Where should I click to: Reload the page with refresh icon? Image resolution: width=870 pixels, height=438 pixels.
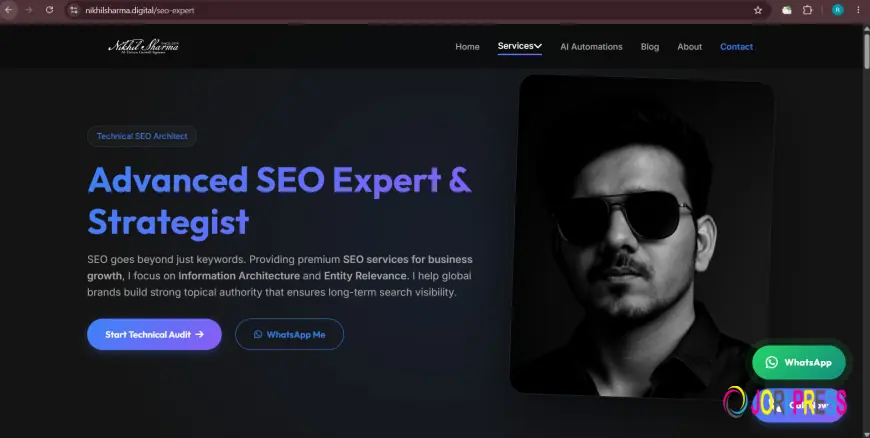[49, 10]
